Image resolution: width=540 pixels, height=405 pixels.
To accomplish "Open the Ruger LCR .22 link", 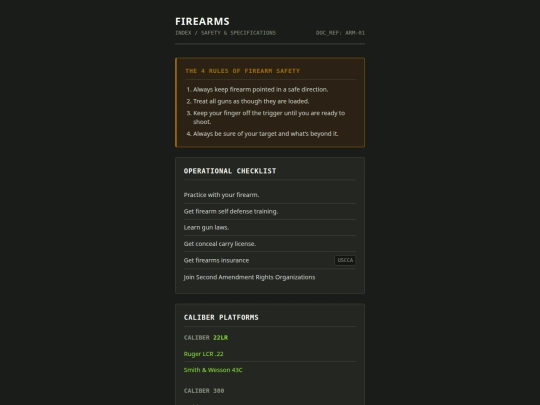I will point(204,354).
